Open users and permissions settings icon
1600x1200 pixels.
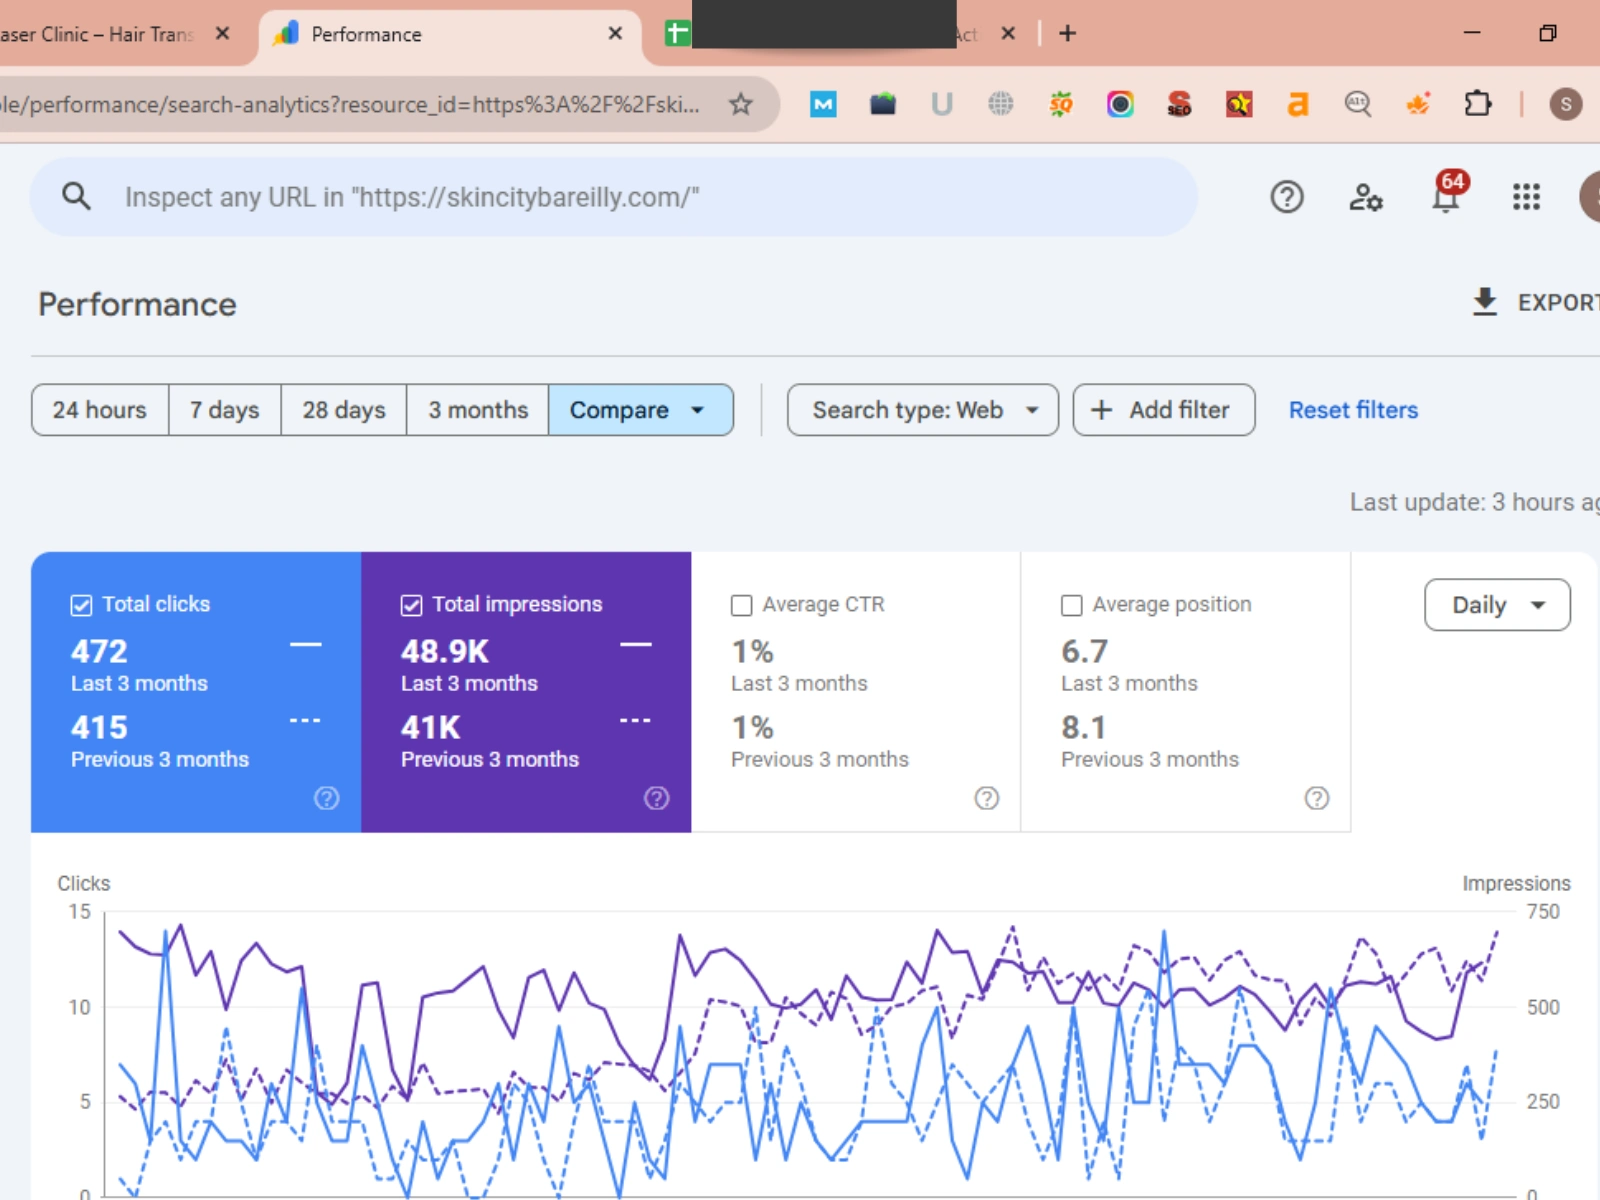pos(1366,197)
